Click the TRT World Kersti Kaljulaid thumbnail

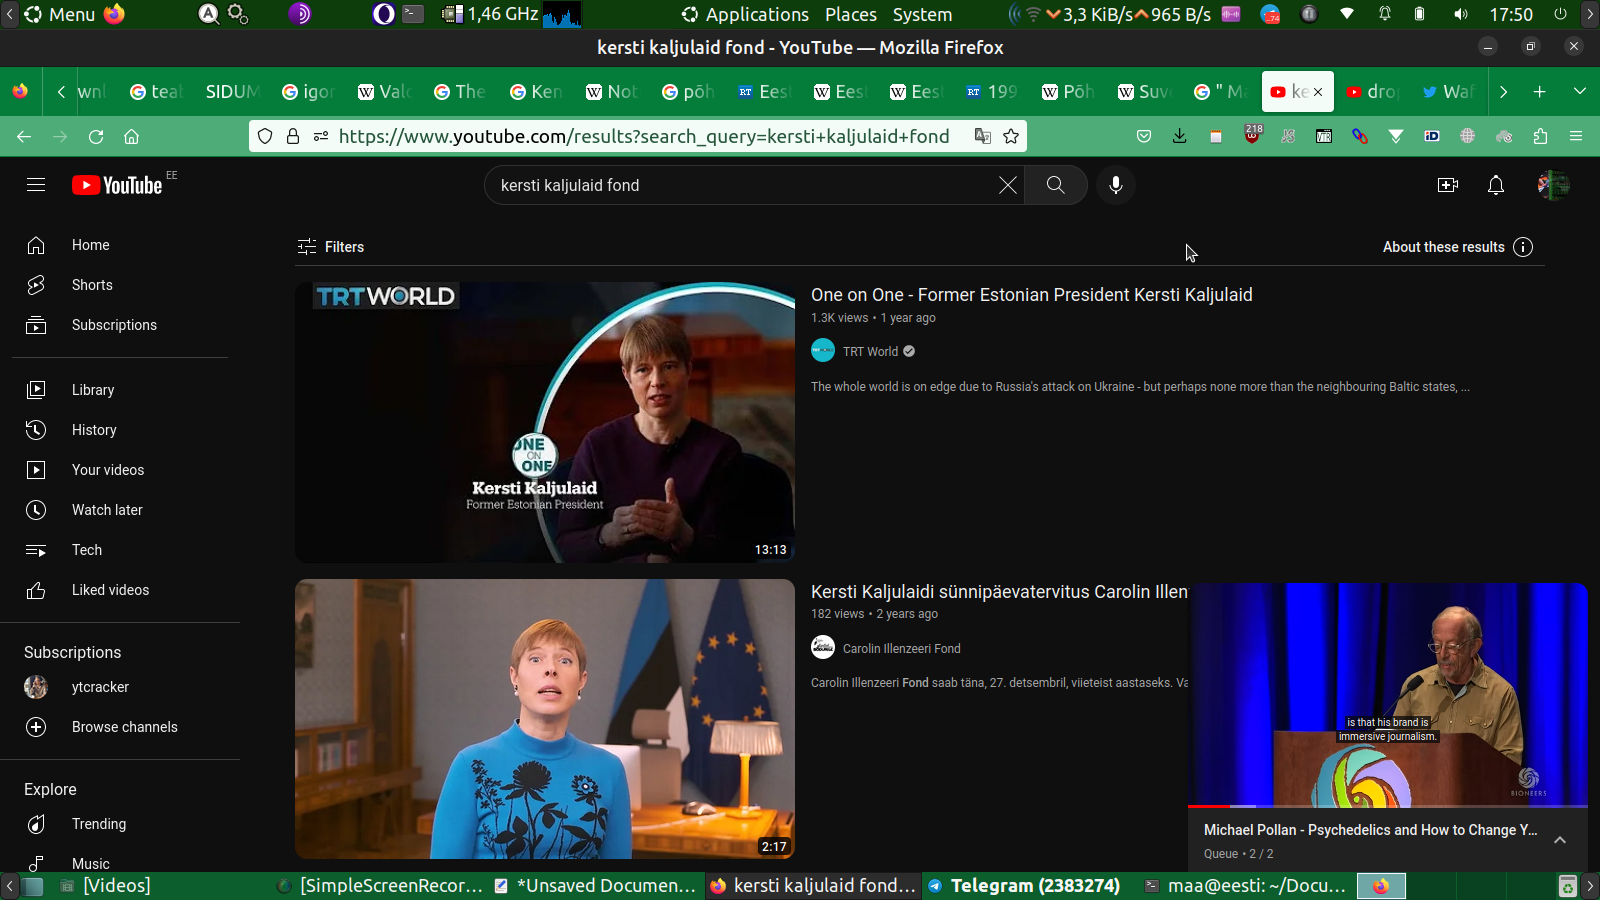pos(545,422)
